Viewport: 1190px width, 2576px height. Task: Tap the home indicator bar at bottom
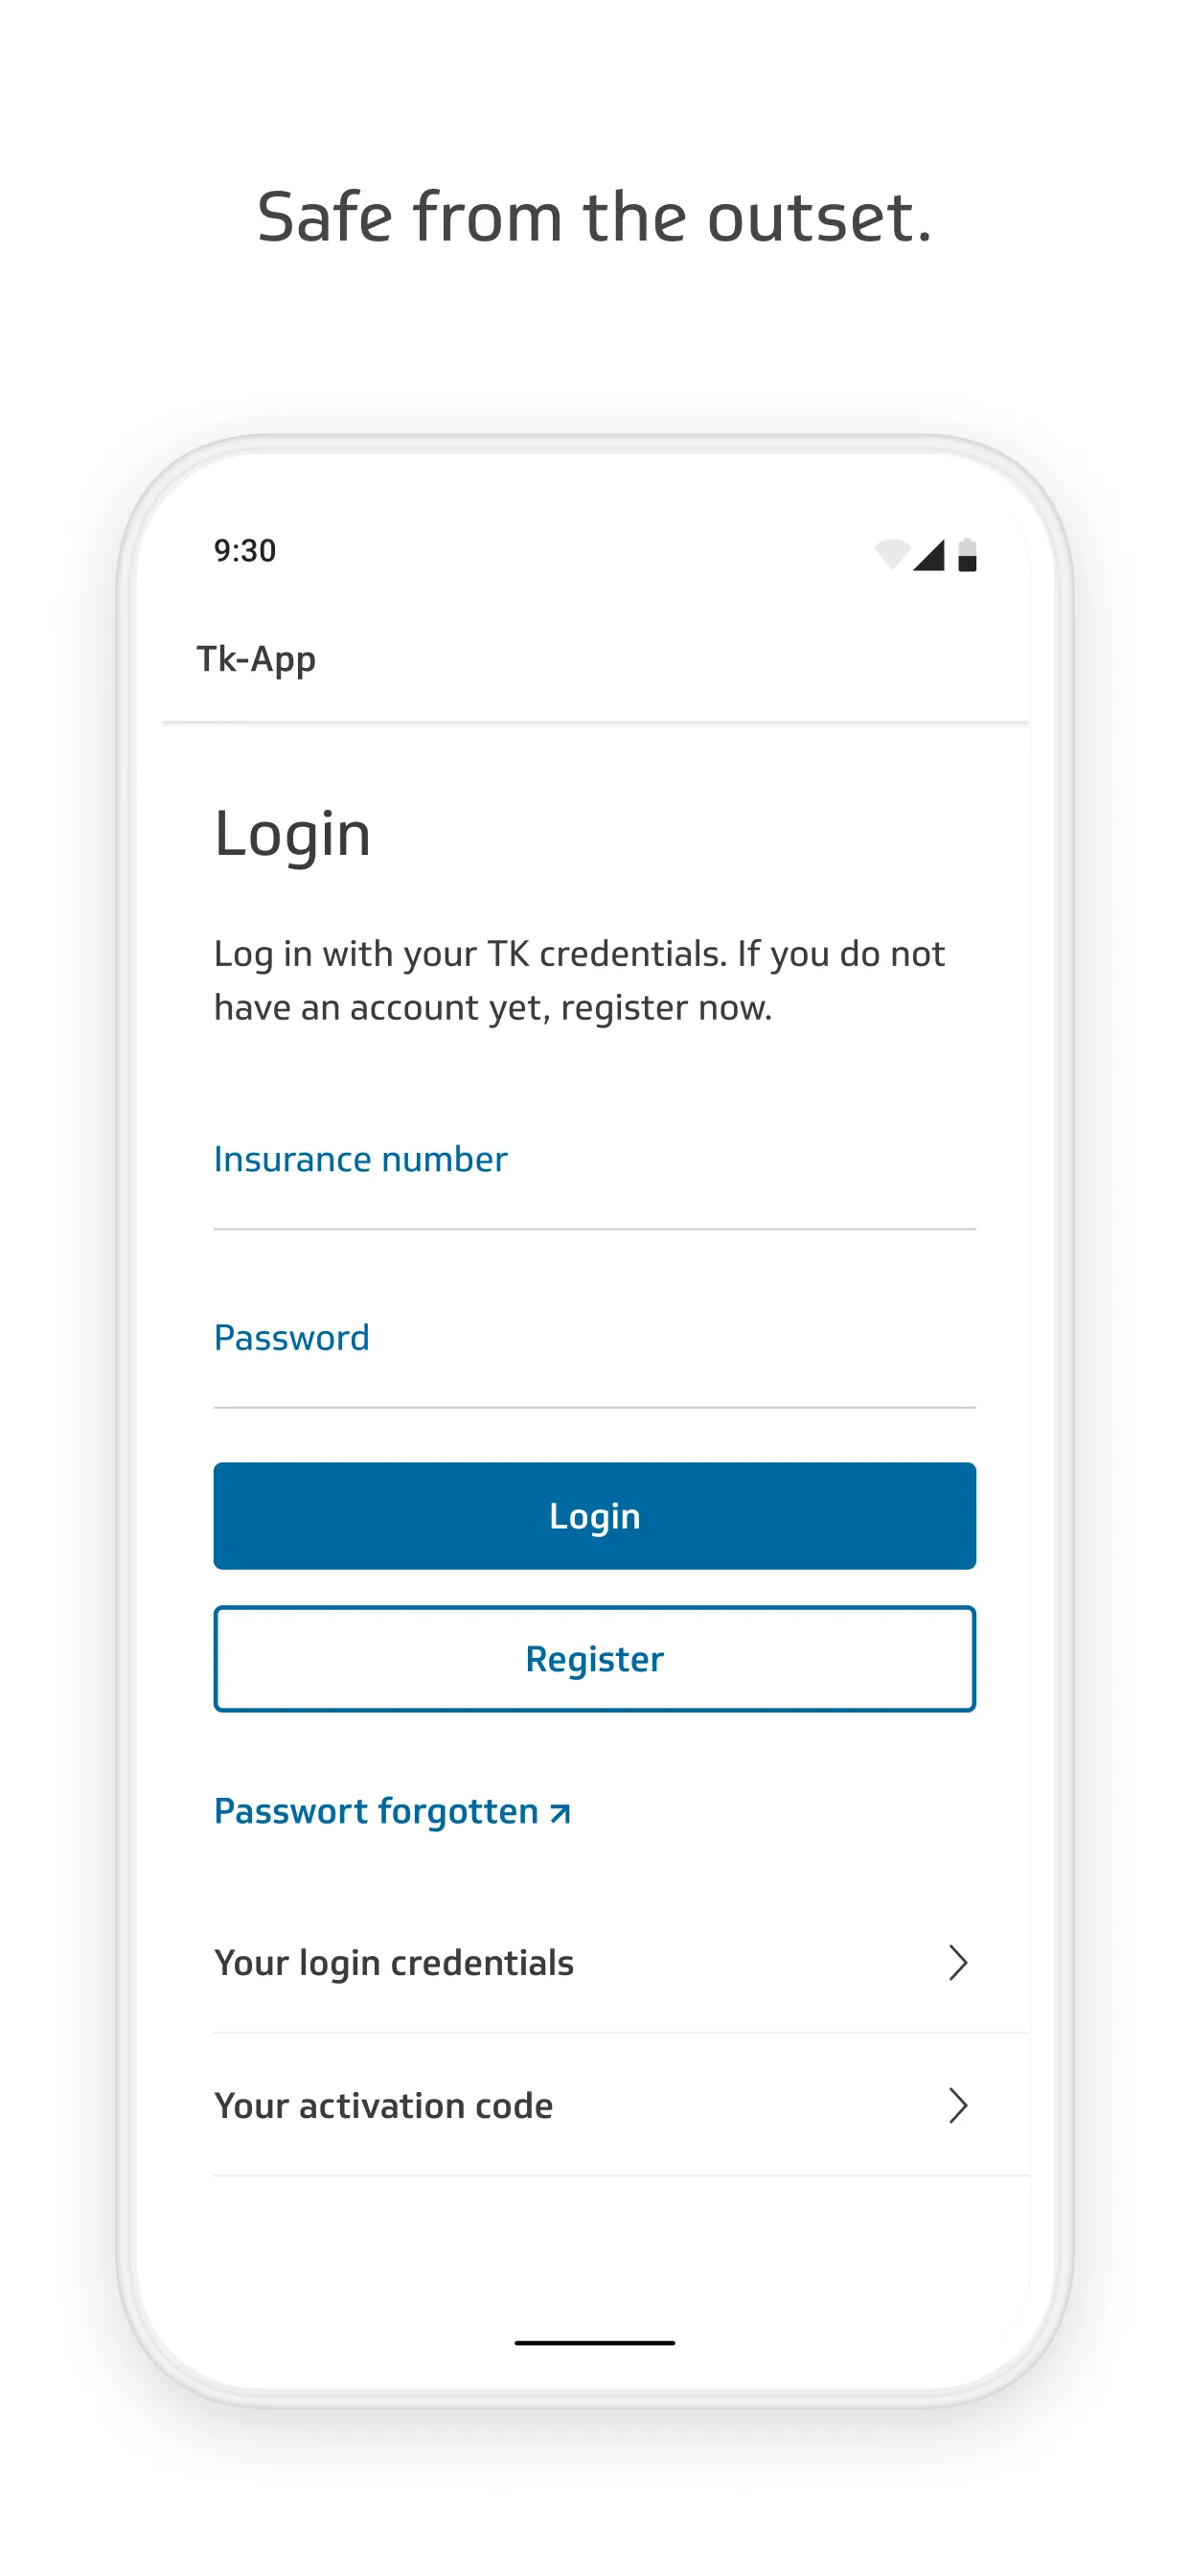click(x=594, y=2342)
